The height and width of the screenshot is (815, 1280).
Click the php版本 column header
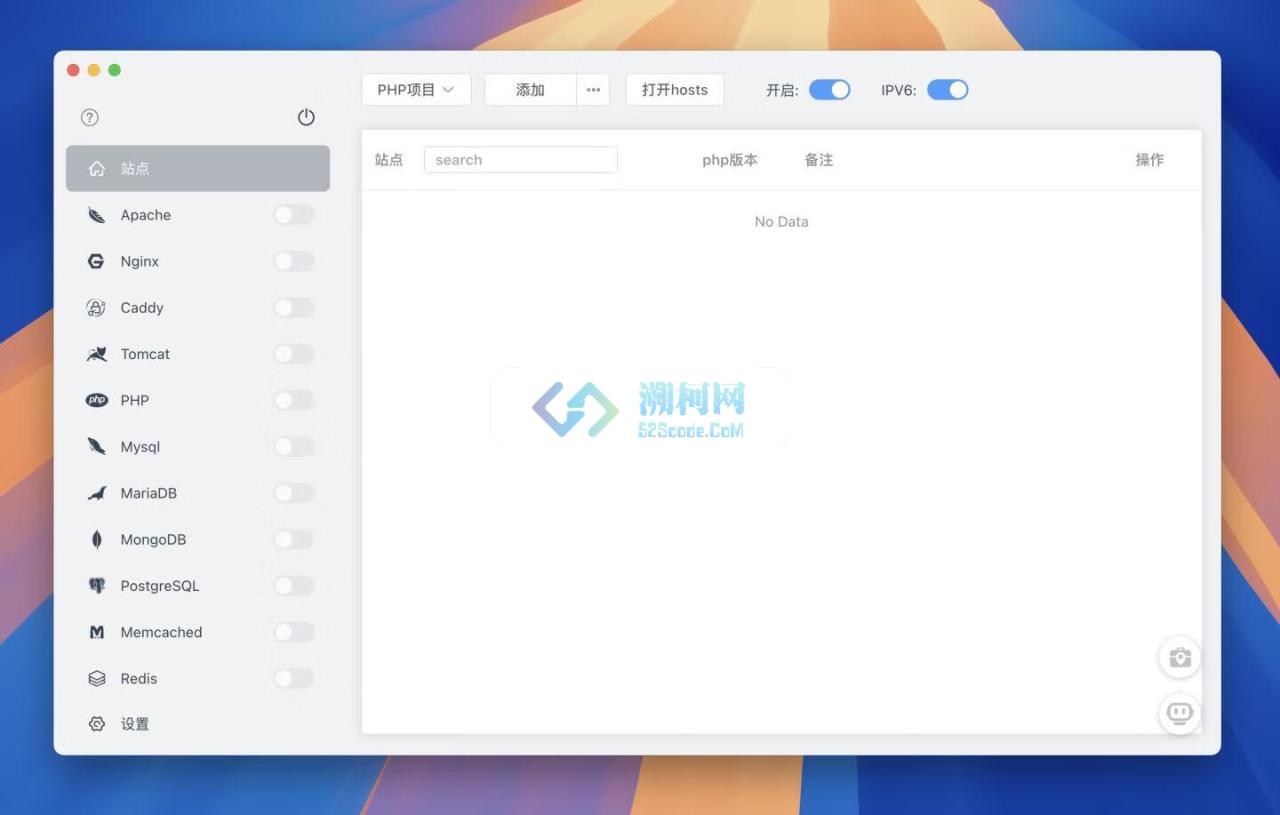(x=730, y=160)
